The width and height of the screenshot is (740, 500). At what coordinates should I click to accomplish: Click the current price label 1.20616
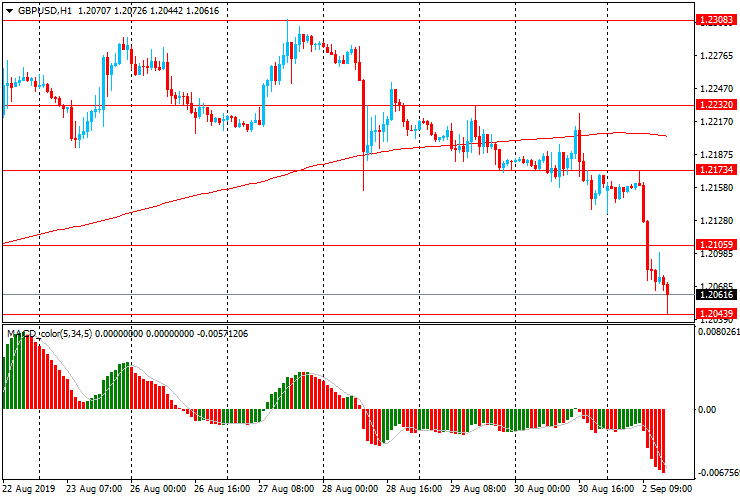coord(716,295)
